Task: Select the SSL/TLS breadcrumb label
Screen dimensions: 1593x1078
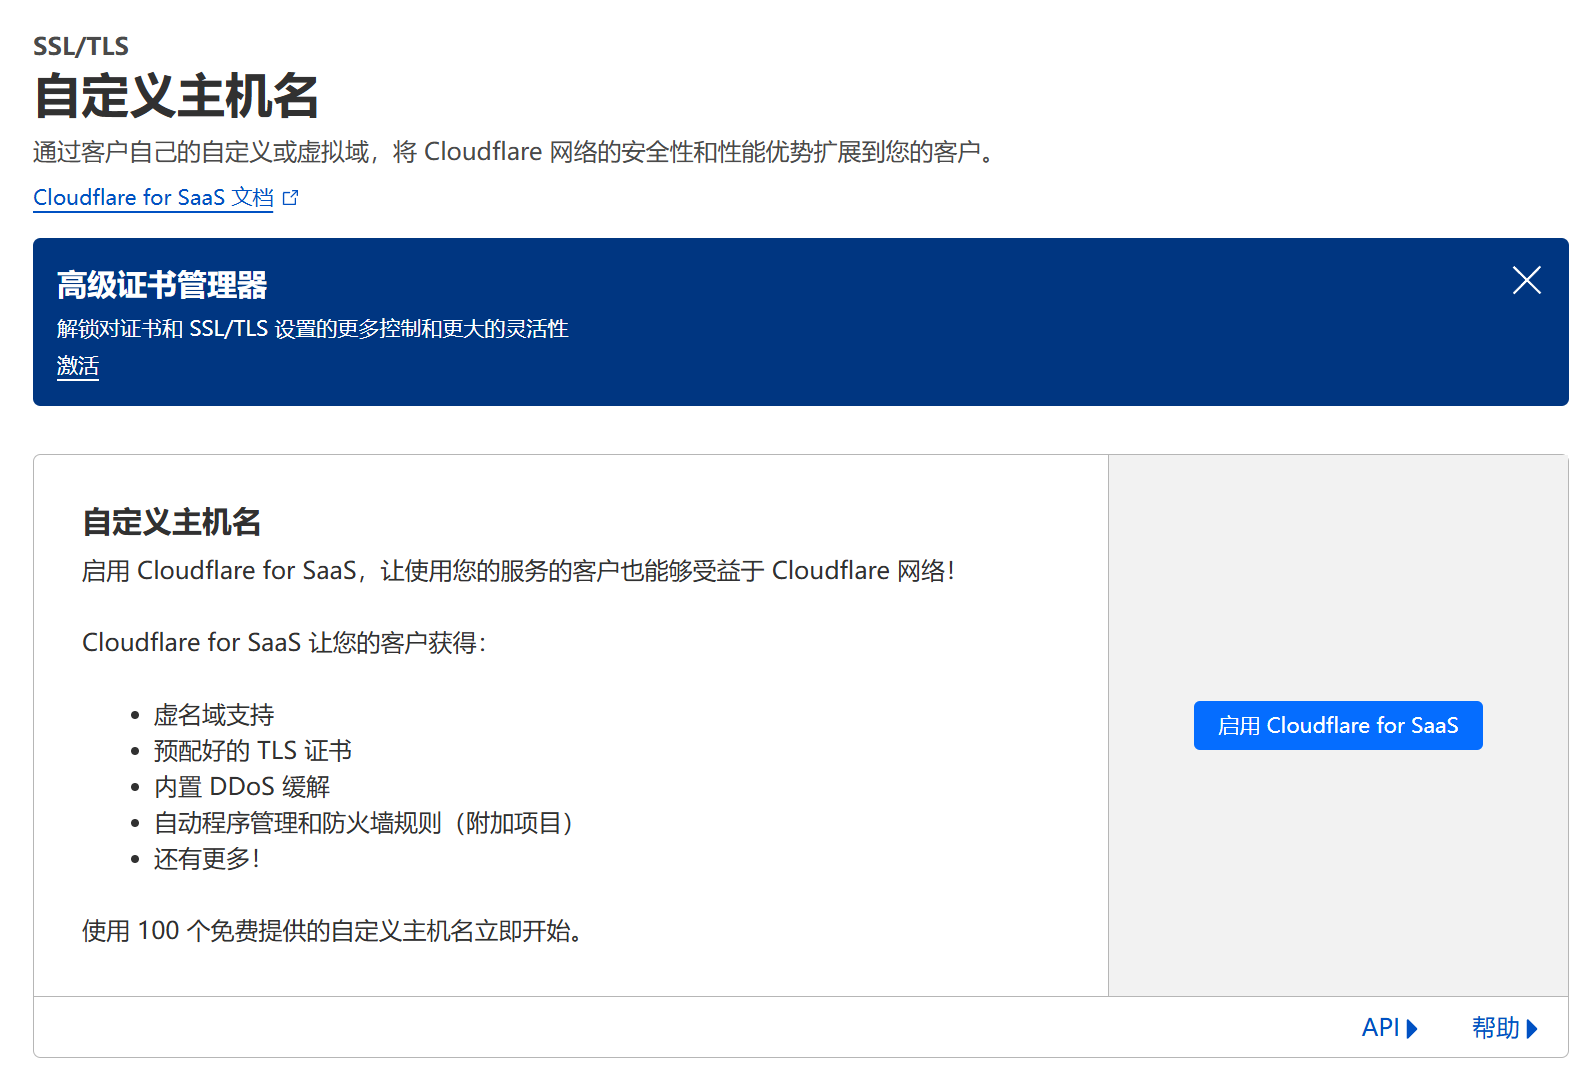Action: (81, 46)
